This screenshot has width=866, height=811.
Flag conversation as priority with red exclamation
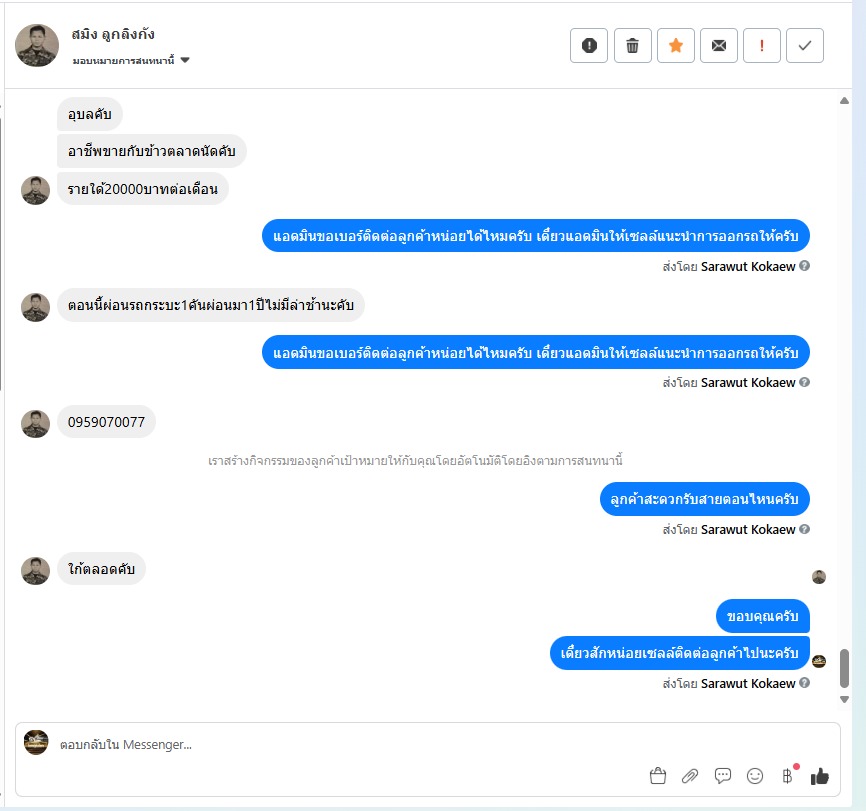[x=762, y=45]
